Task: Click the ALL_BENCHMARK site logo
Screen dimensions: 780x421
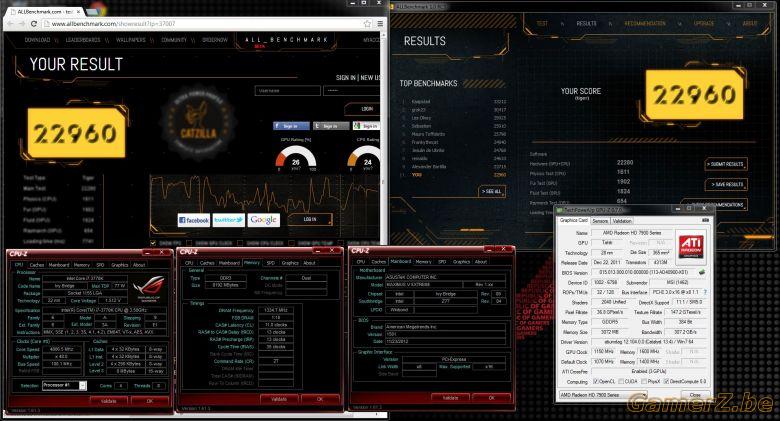Action: tap(286, 41)
